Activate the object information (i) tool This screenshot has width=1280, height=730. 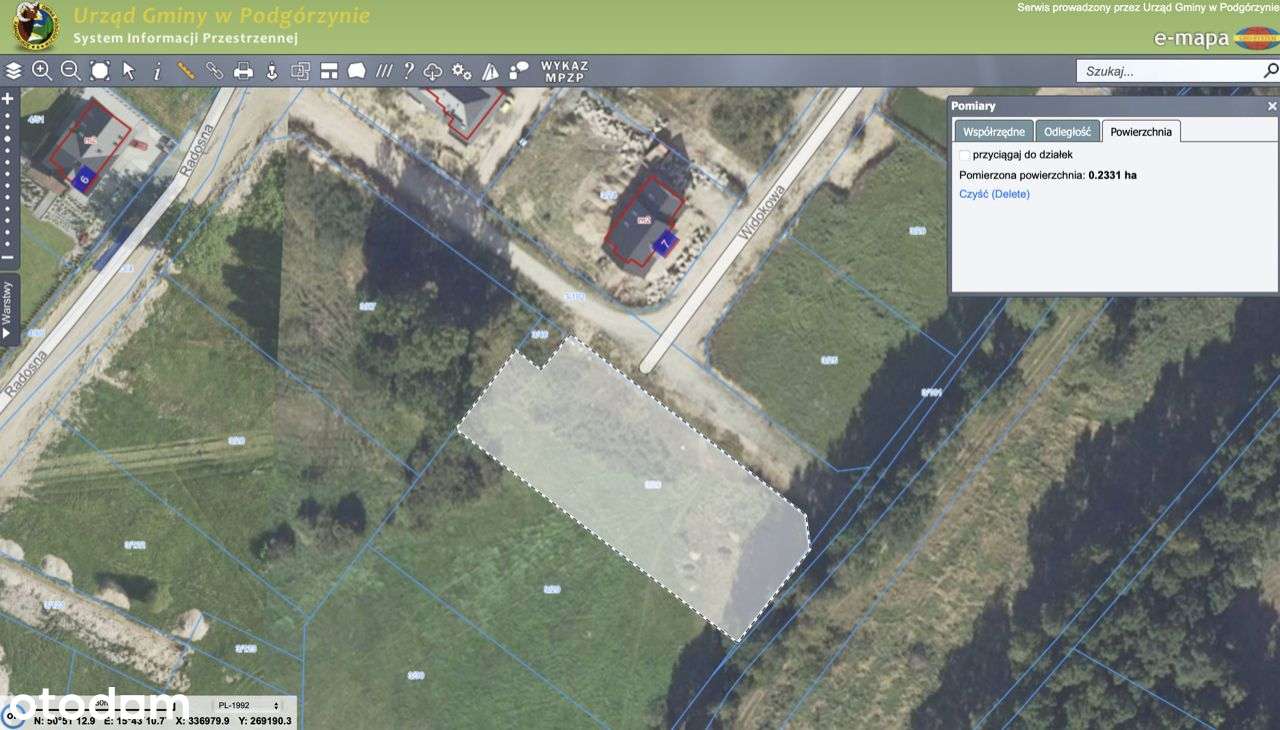tap(157, 71)
